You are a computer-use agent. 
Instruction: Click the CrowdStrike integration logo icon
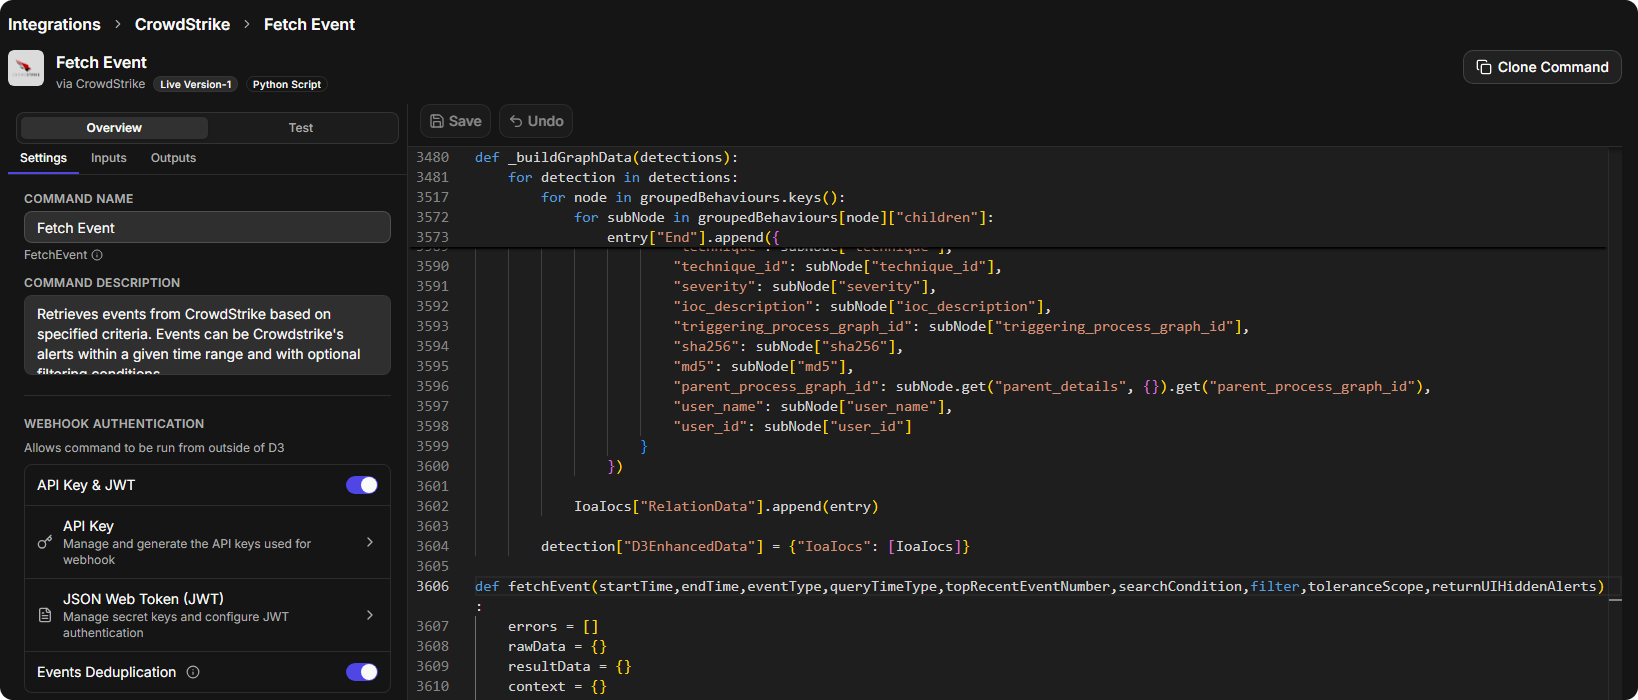26,68
